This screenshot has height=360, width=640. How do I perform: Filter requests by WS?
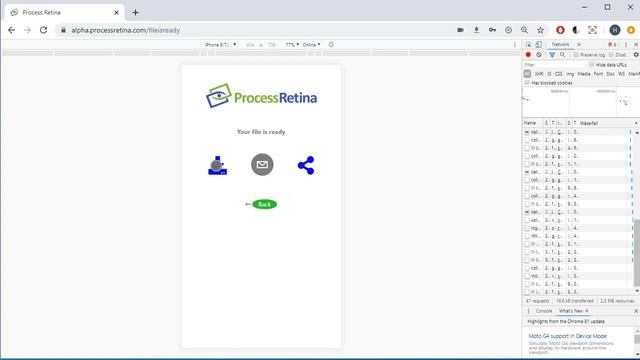tap(621, 74)
